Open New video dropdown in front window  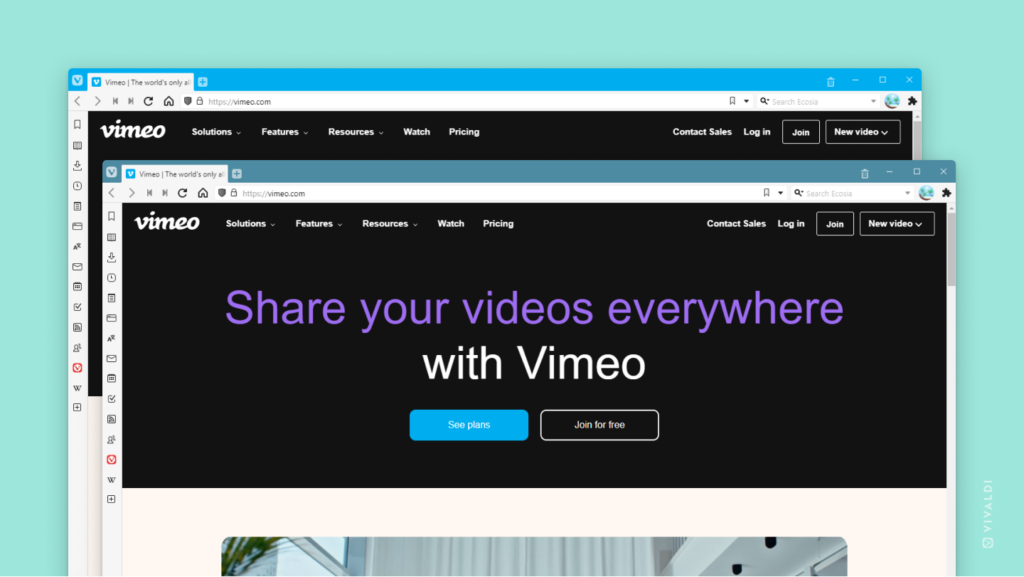pyautogui.click(x=897, y=224)
